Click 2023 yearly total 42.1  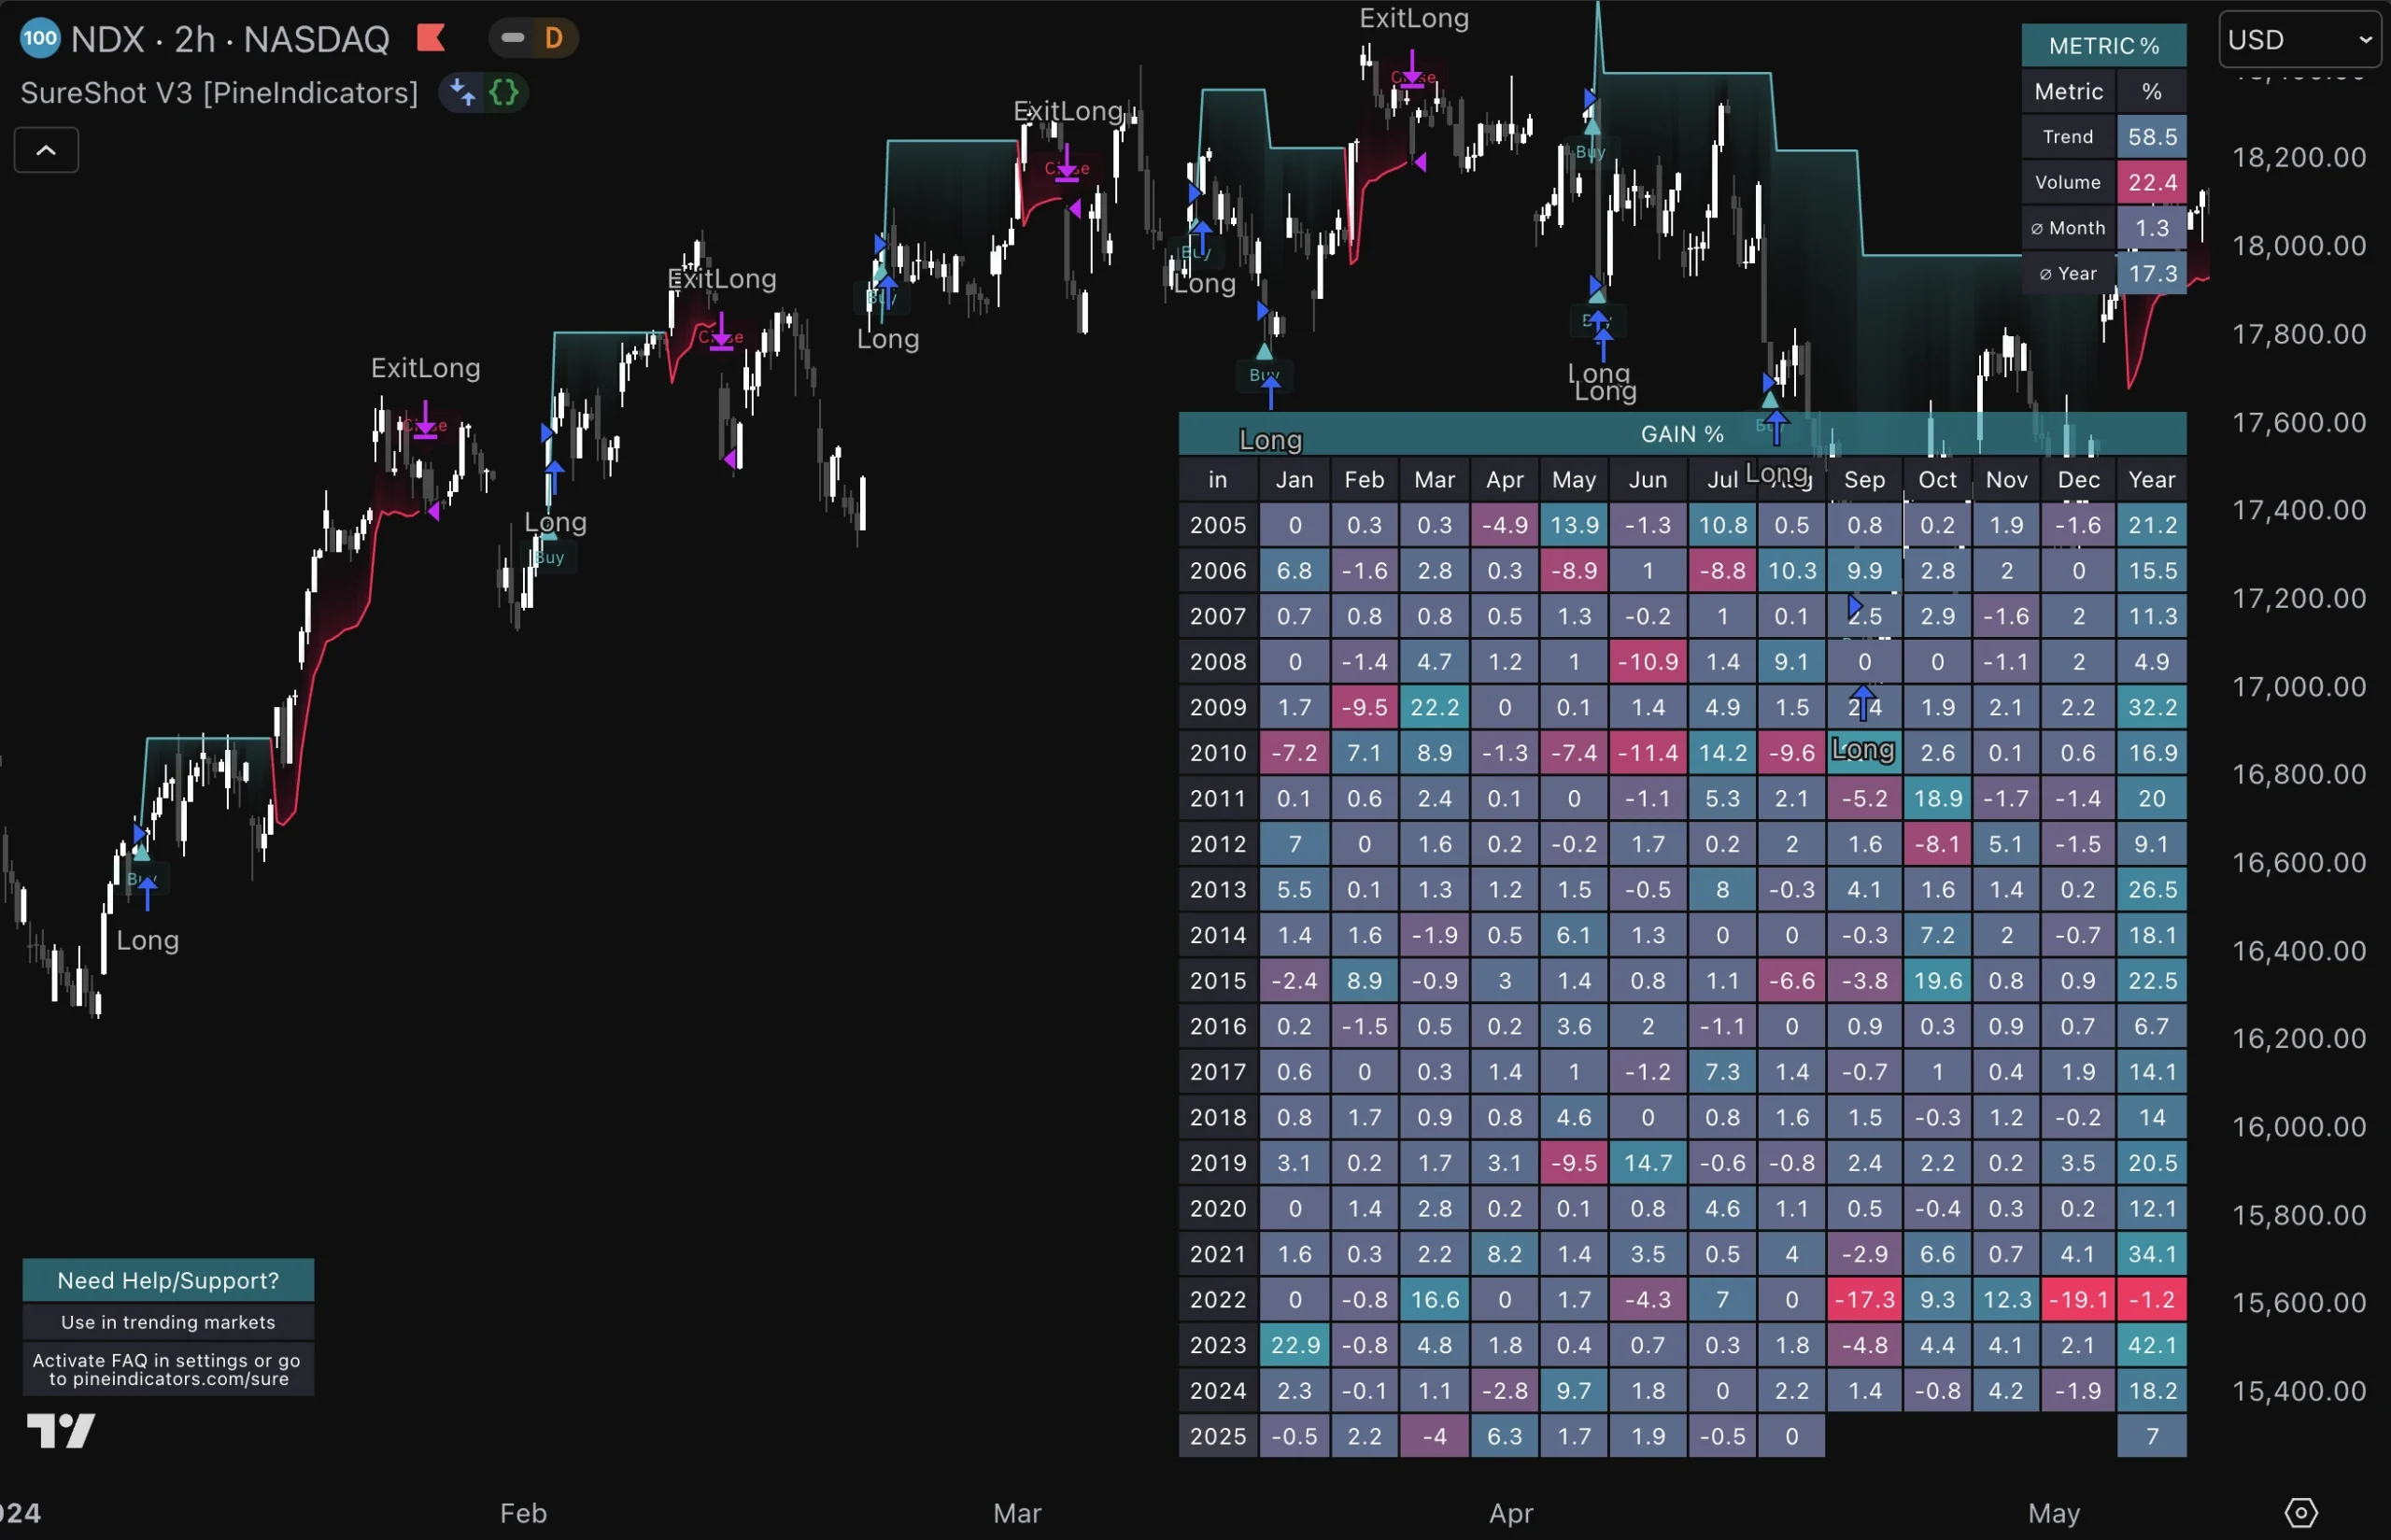click(x=2152, y=1345)
